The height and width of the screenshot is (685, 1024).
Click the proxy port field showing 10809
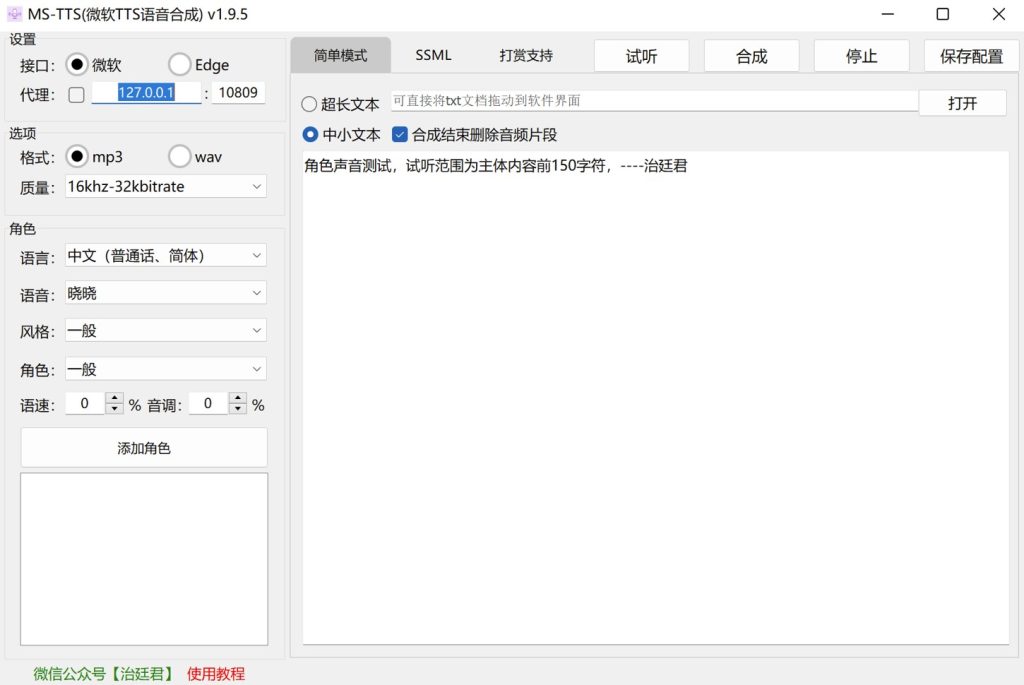(x=238, y=93)
